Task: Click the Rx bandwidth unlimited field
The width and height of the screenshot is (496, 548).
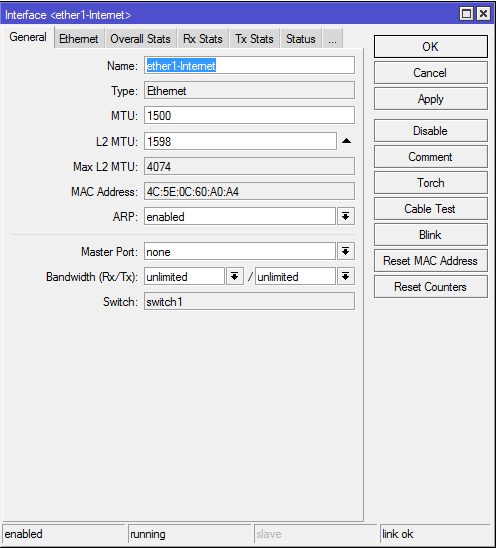Action: 184,276
